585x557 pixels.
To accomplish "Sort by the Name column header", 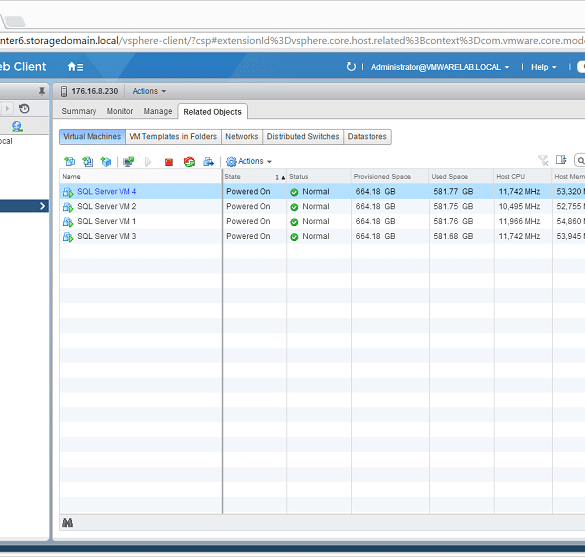I will pos(140,176).
